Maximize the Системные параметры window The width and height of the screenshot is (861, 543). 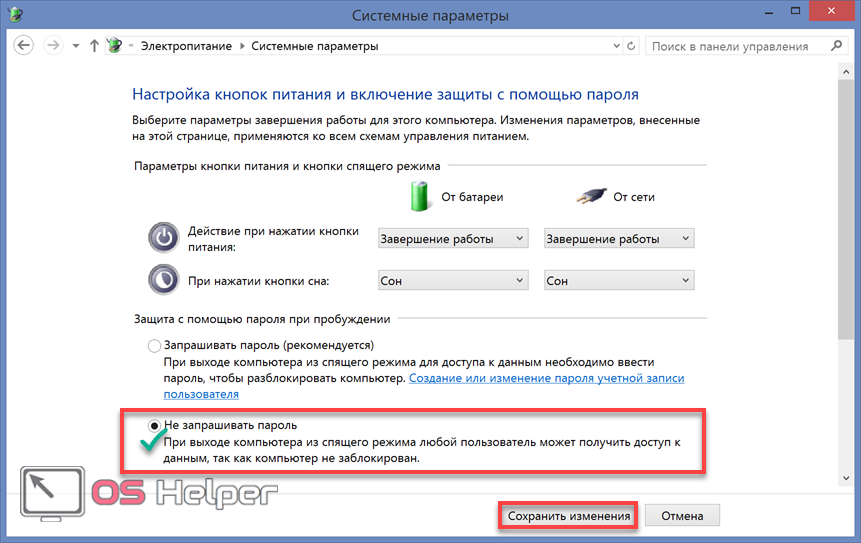[x=795, y=11]
